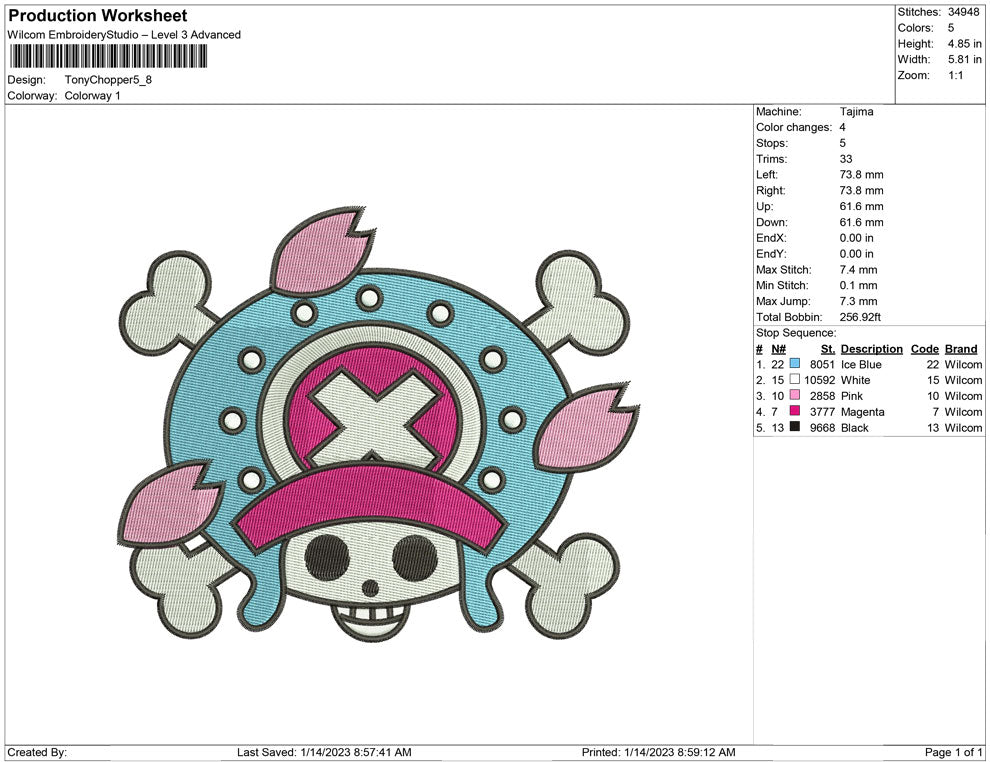Click the Description column header
This screenshot has height=762, width=990.
coord(871,348)
